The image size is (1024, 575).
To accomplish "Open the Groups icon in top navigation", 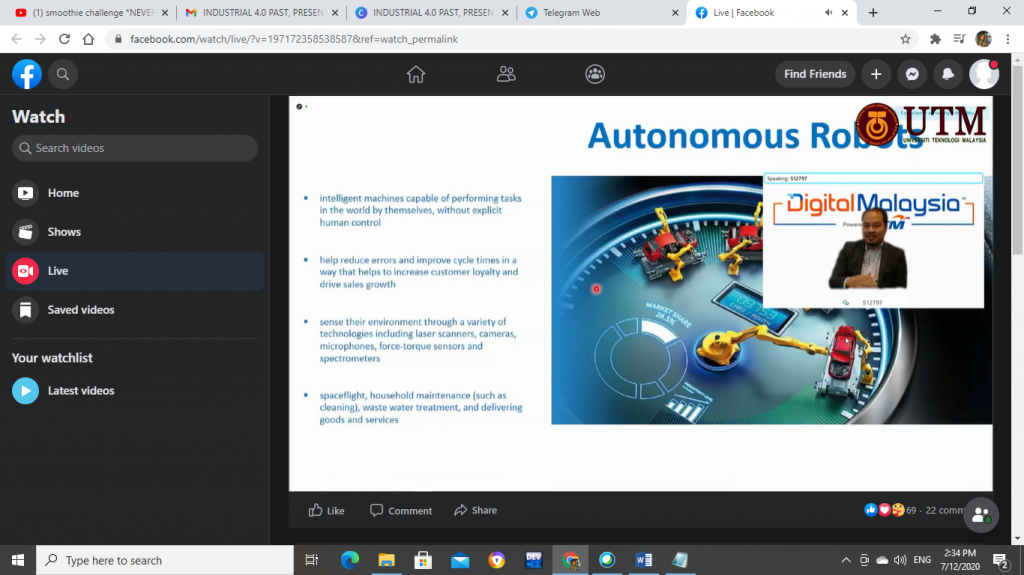I will [595, 74].
